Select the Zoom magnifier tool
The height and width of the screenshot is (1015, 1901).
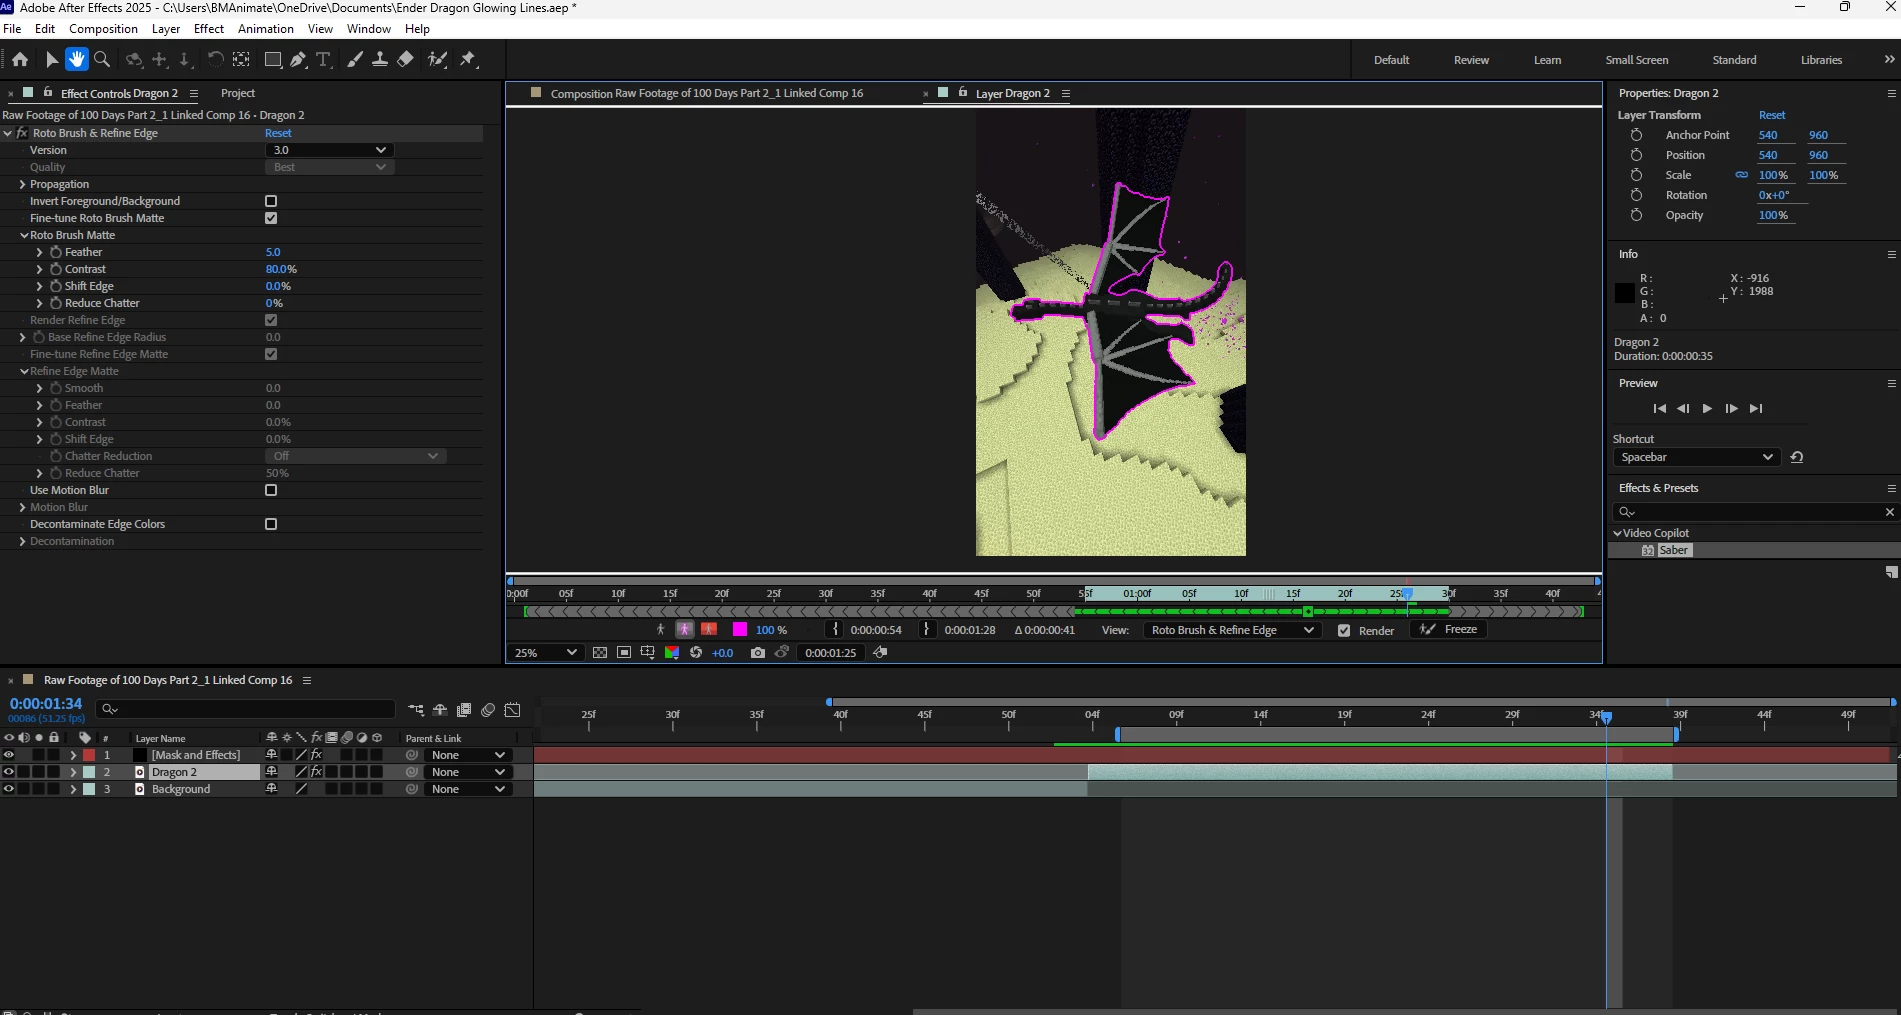pyautogui.click(x=102, y=60)
